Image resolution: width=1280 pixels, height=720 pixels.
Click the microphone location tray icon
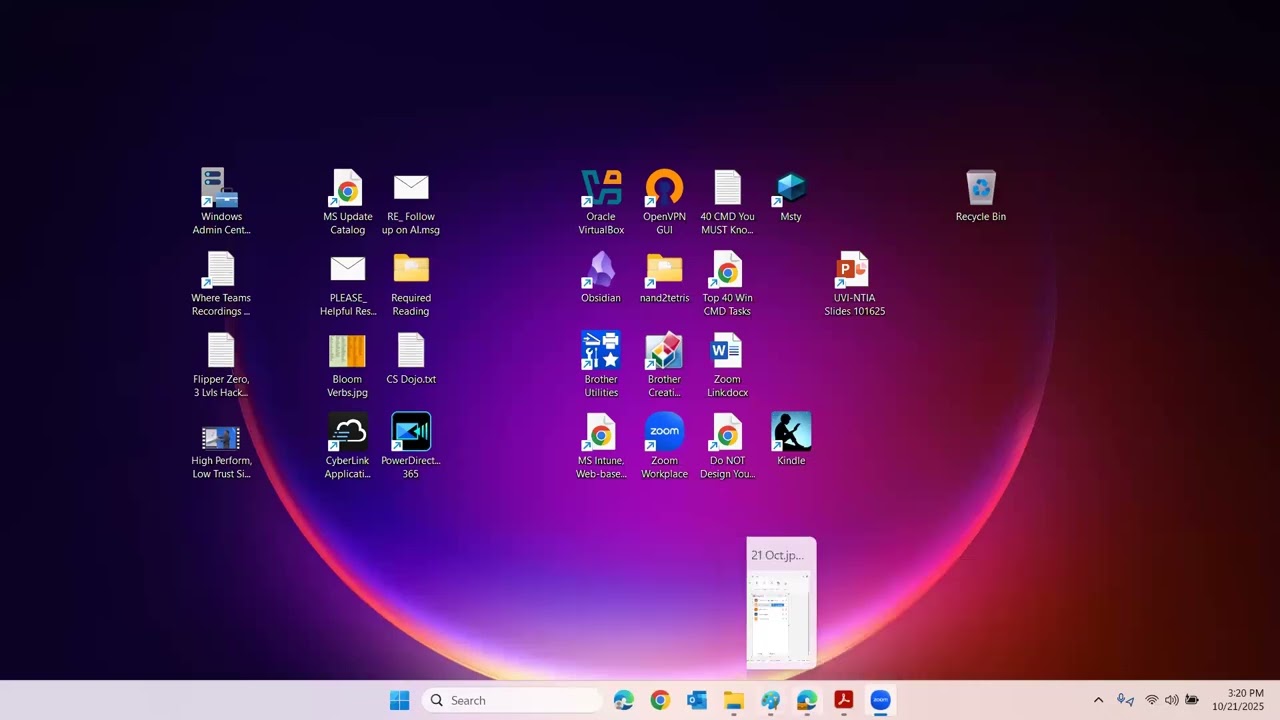click(x=1125, y=700)
